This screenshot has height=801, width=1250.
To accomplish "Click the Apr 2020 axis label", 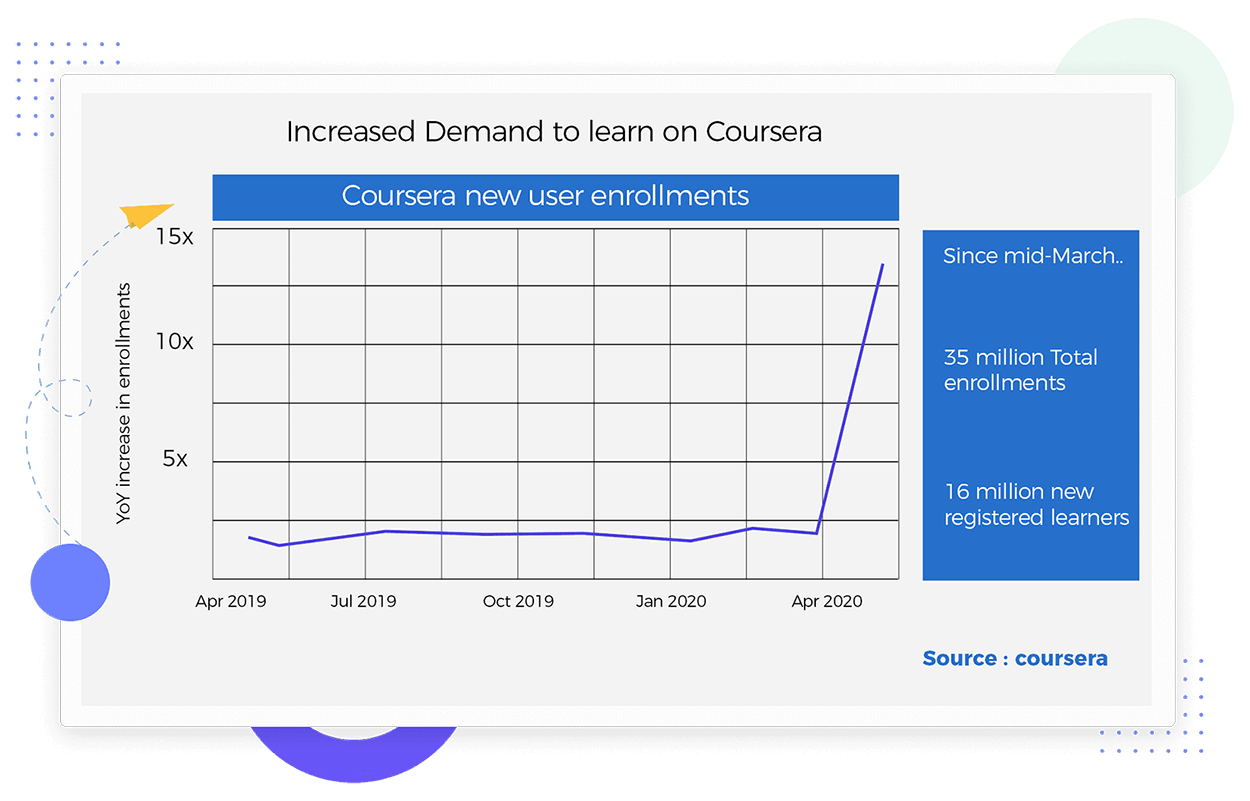I will (x=826, y=601).
